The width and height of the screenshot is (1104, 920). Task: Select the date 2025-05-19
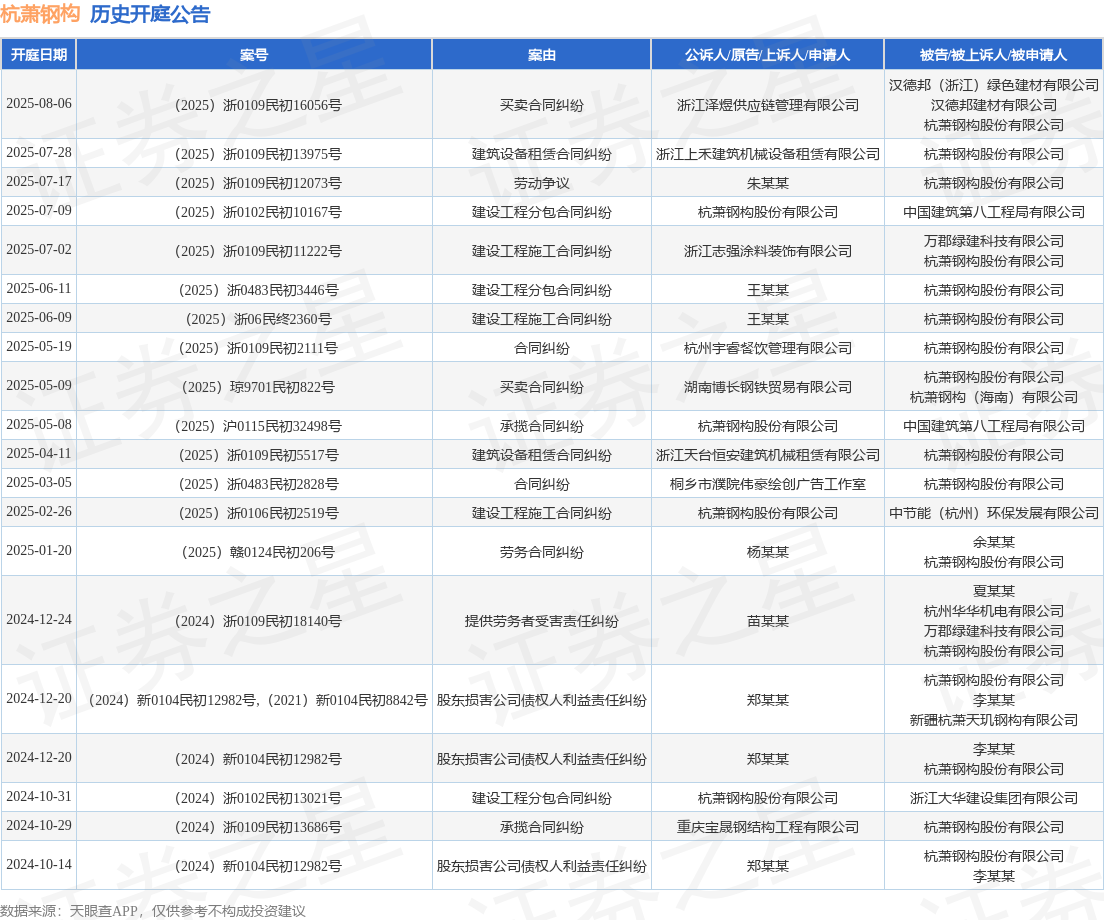39,346
